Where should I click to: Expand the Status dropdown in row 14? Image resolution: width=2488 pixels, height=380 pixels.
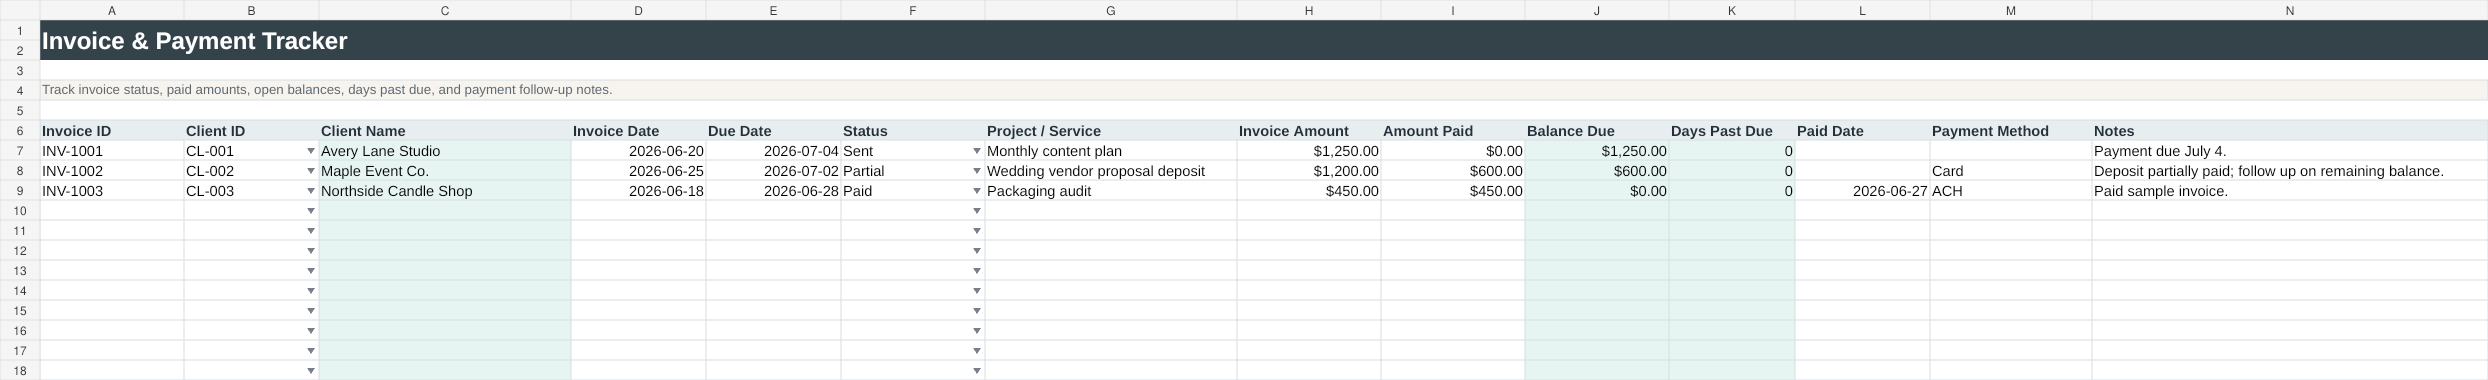click(977, 291)
